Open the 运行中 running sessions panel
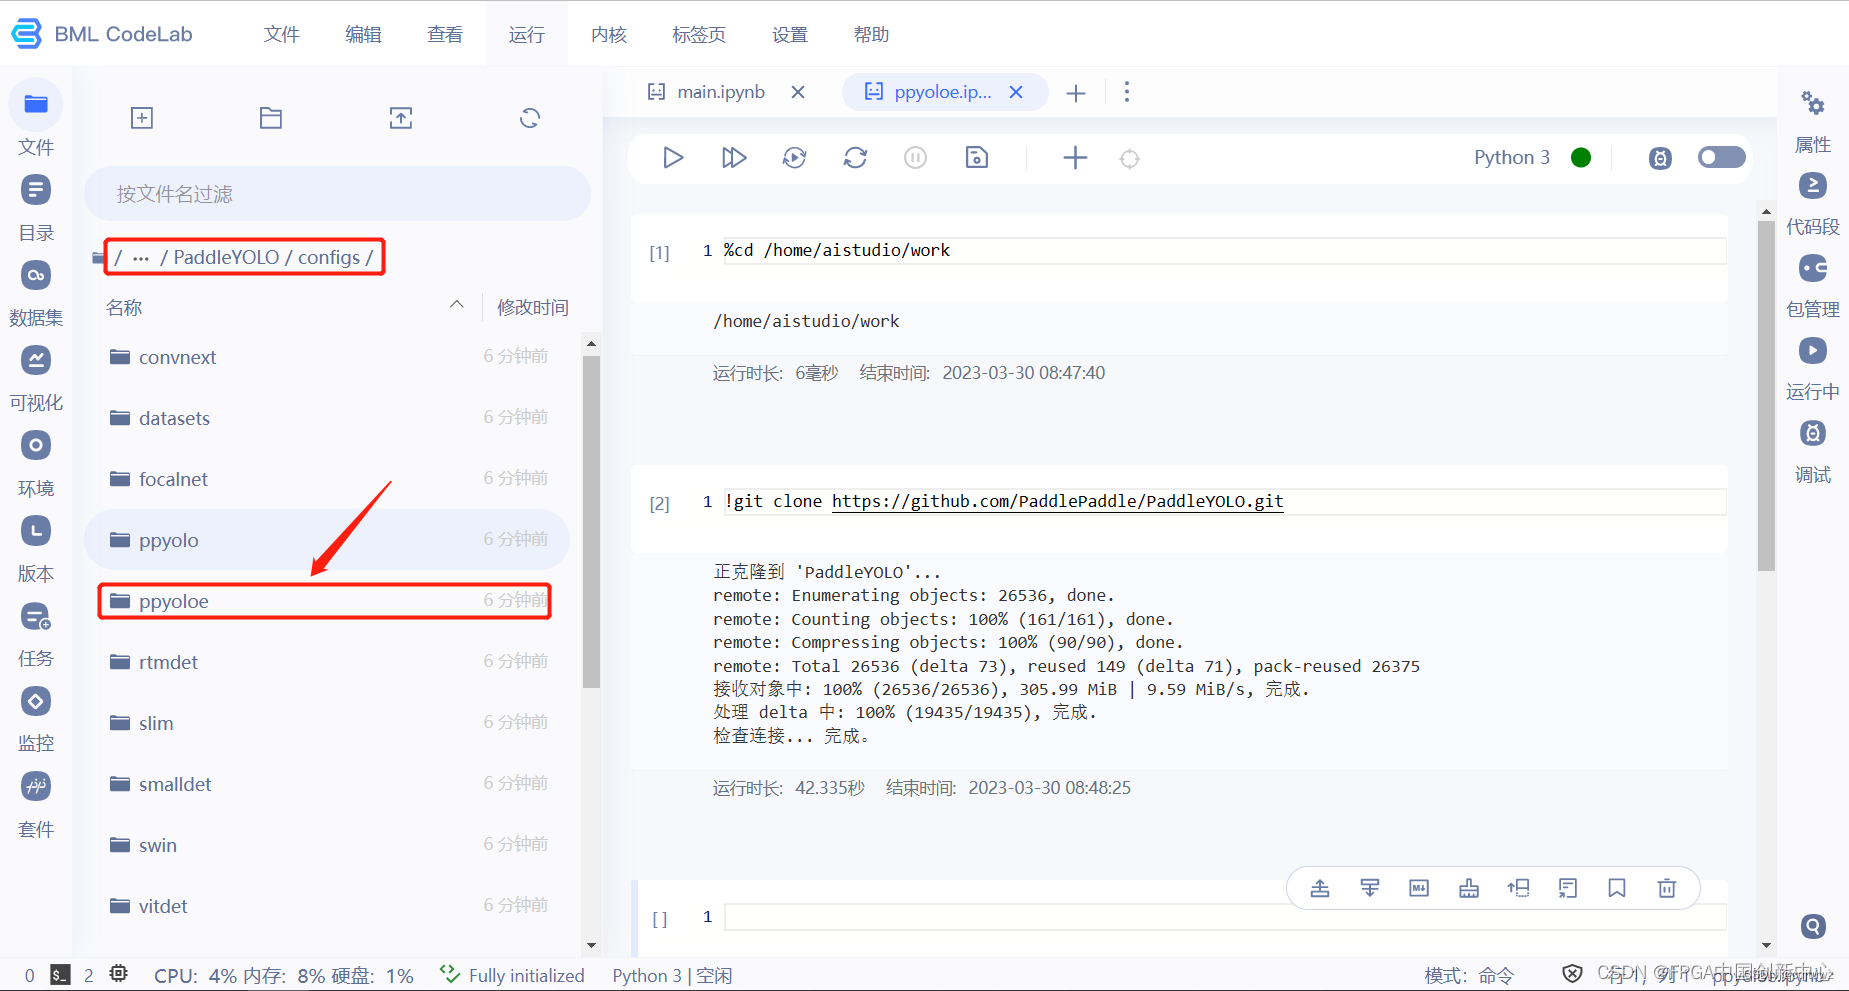 pyautogui.click(x=1813, y=368)
